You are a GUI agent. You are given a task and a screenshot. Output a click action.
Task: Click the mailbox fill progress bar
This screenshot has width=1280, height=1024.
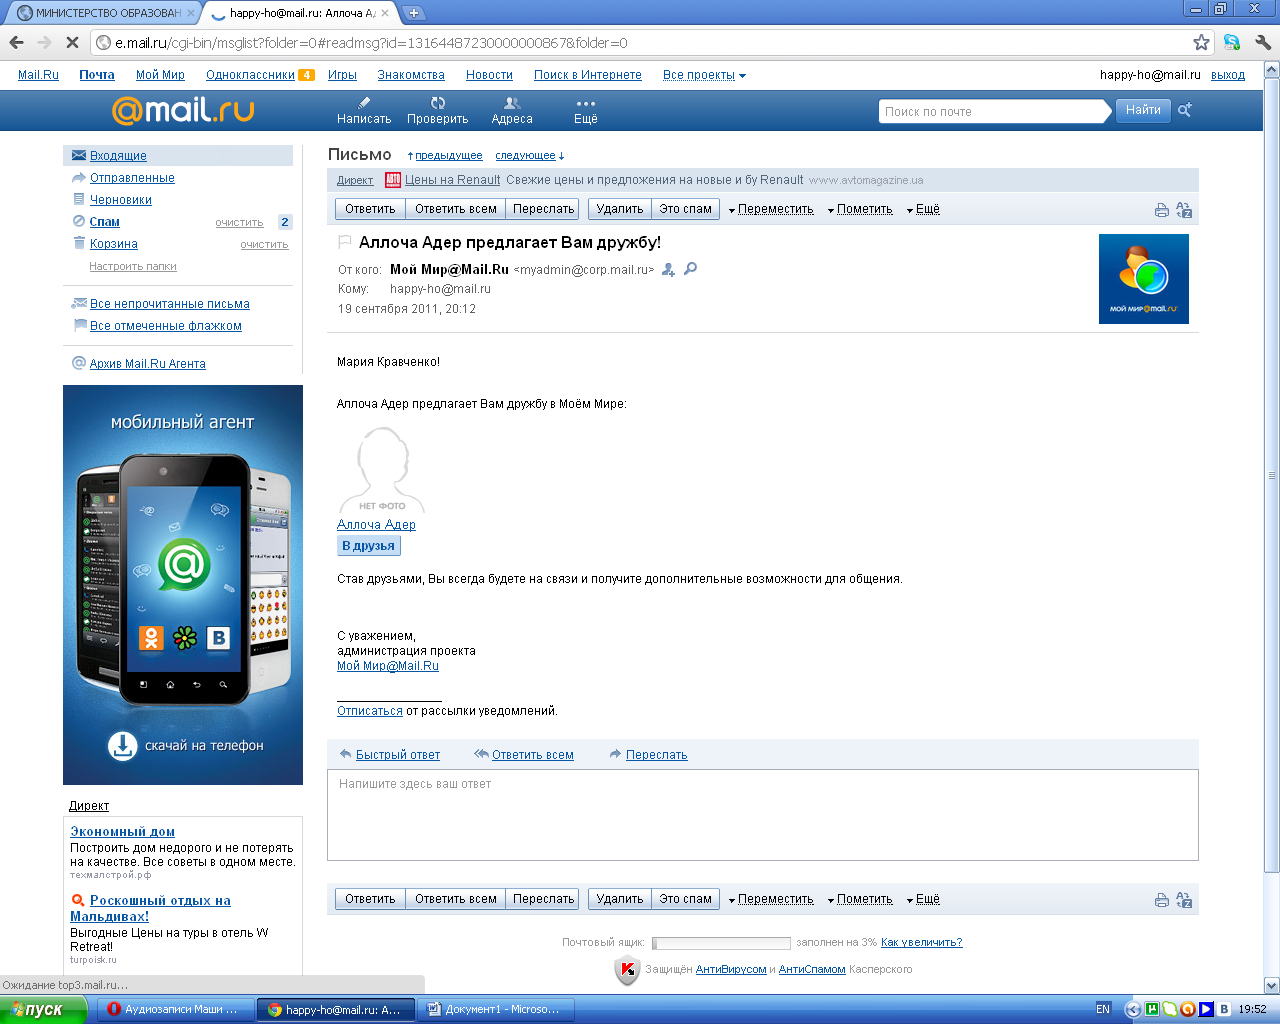tap(721, 943)
